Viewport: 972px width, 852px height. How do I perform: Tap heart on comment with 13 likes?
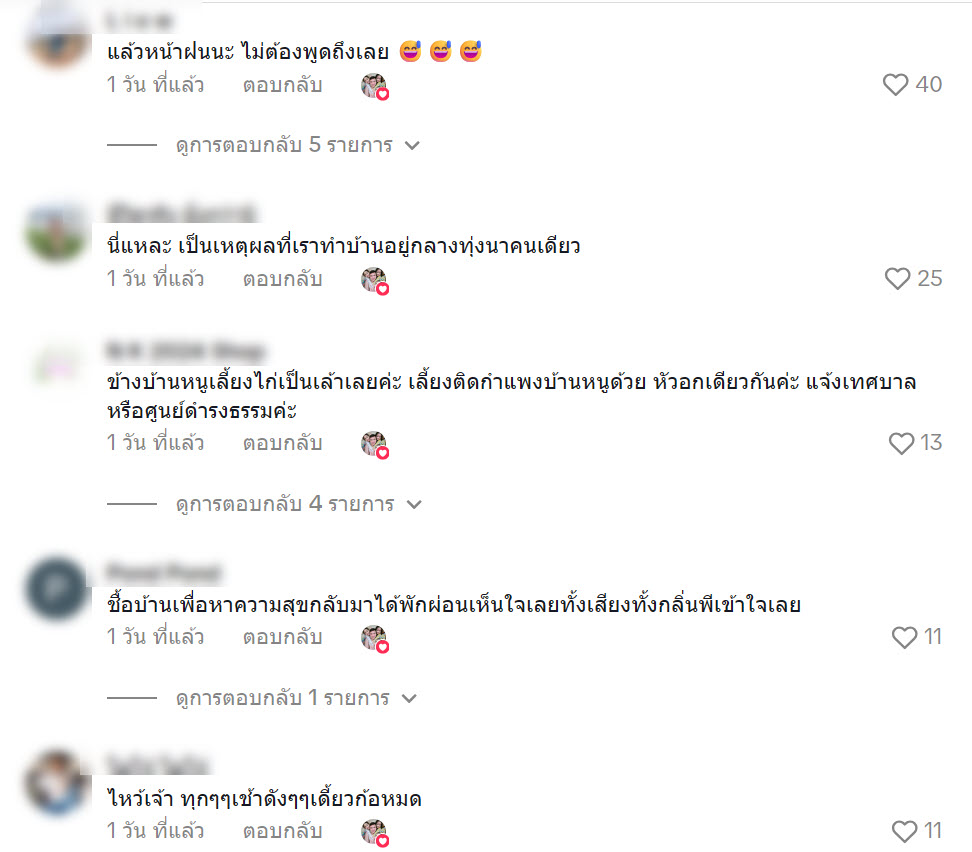901,443
